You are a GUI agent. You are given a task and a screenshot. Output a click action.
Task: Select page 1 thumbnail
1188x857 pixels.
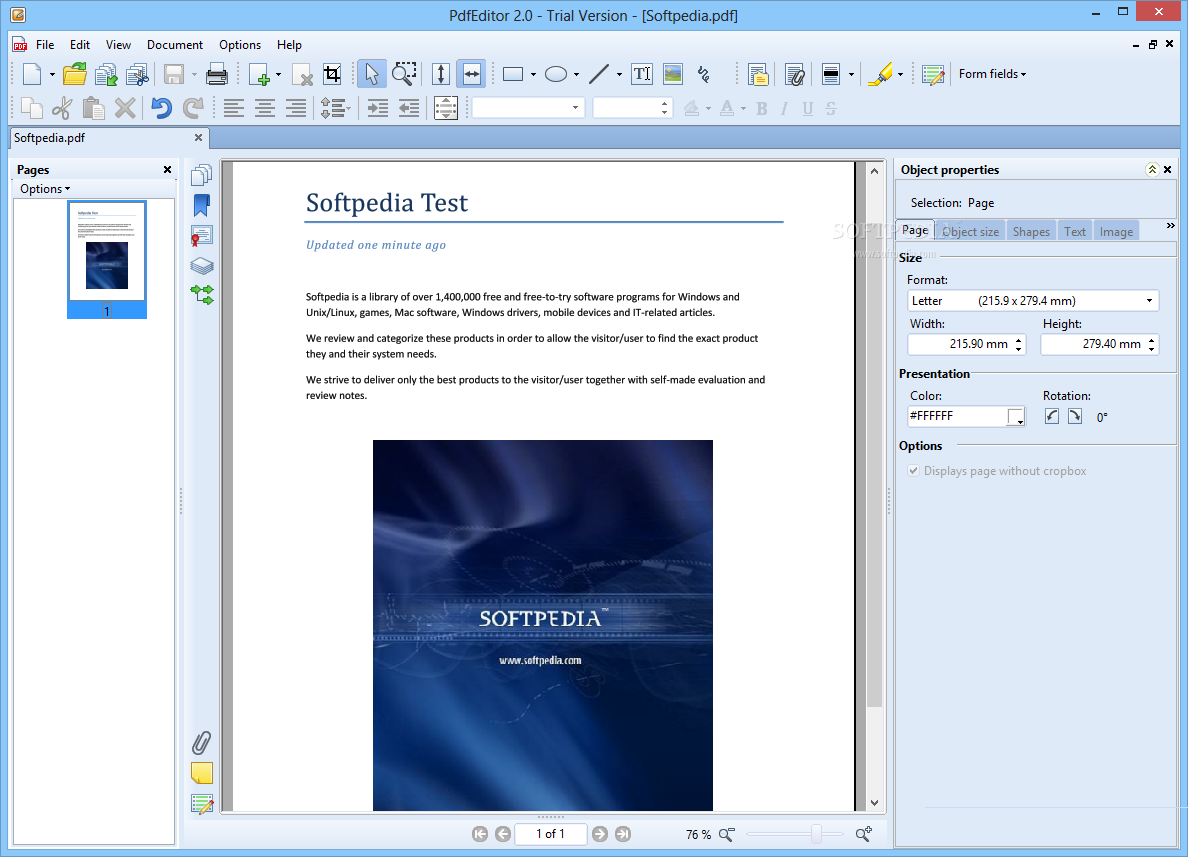107,259
